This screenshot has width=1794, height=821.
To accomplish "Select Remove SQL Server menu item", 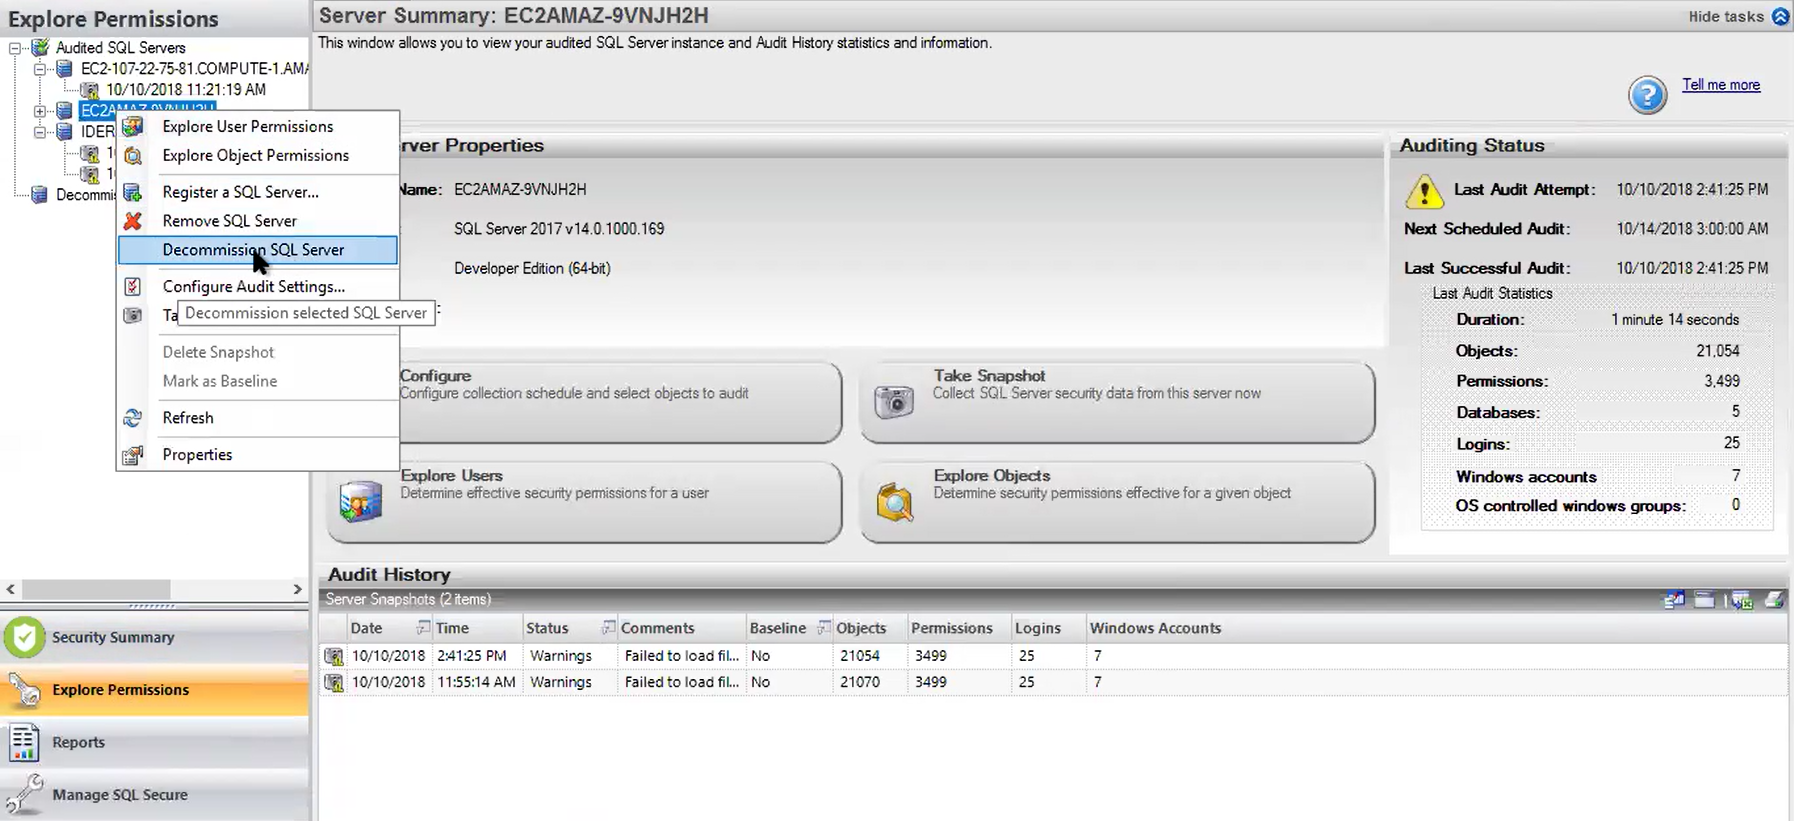I will [258, 221].
